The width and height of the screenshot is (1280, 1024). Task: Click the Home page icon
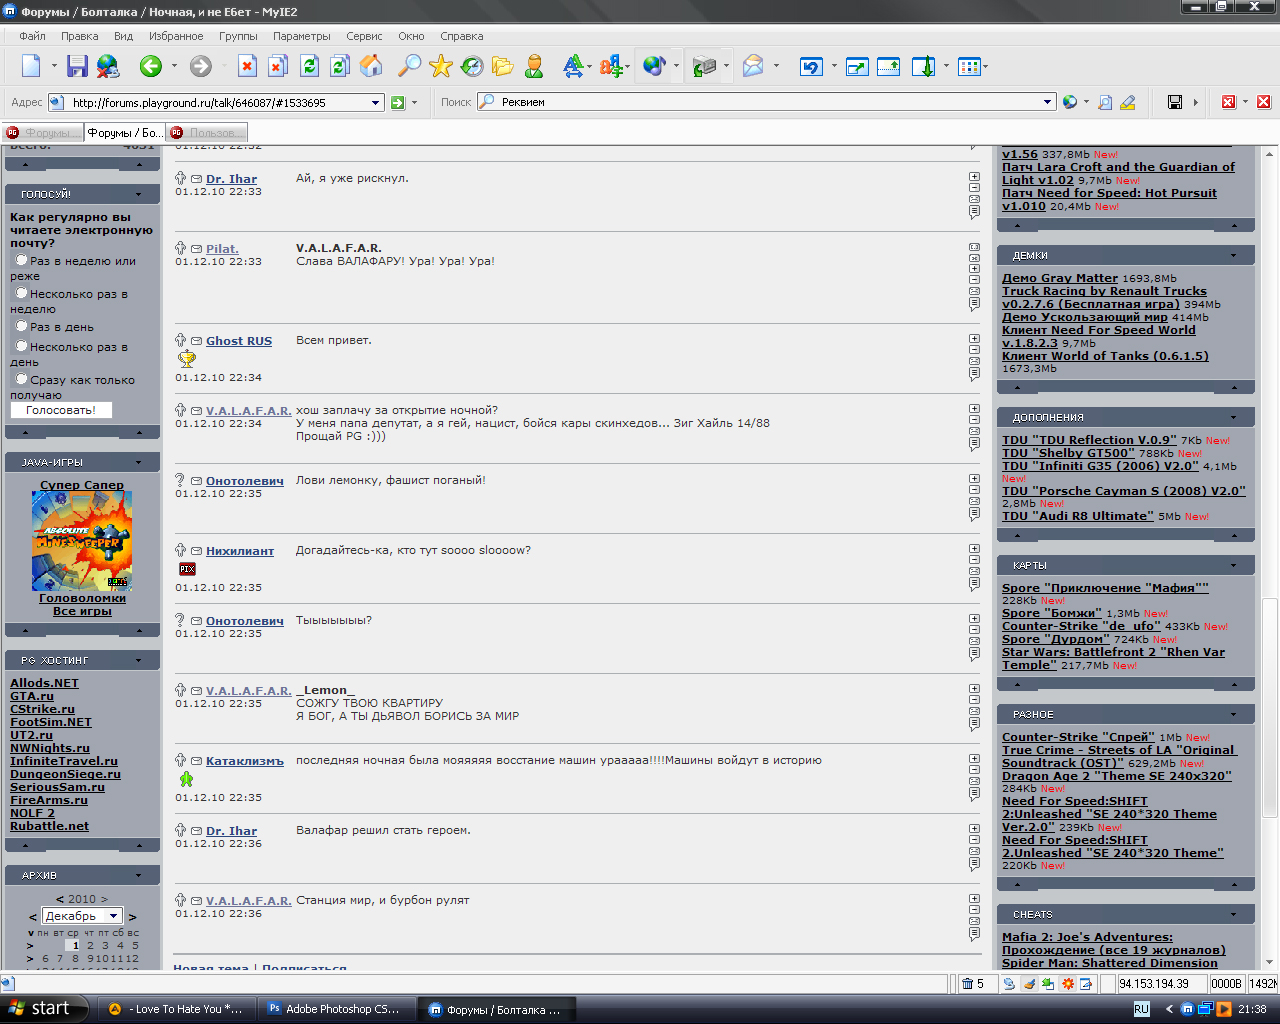[371, 67]
